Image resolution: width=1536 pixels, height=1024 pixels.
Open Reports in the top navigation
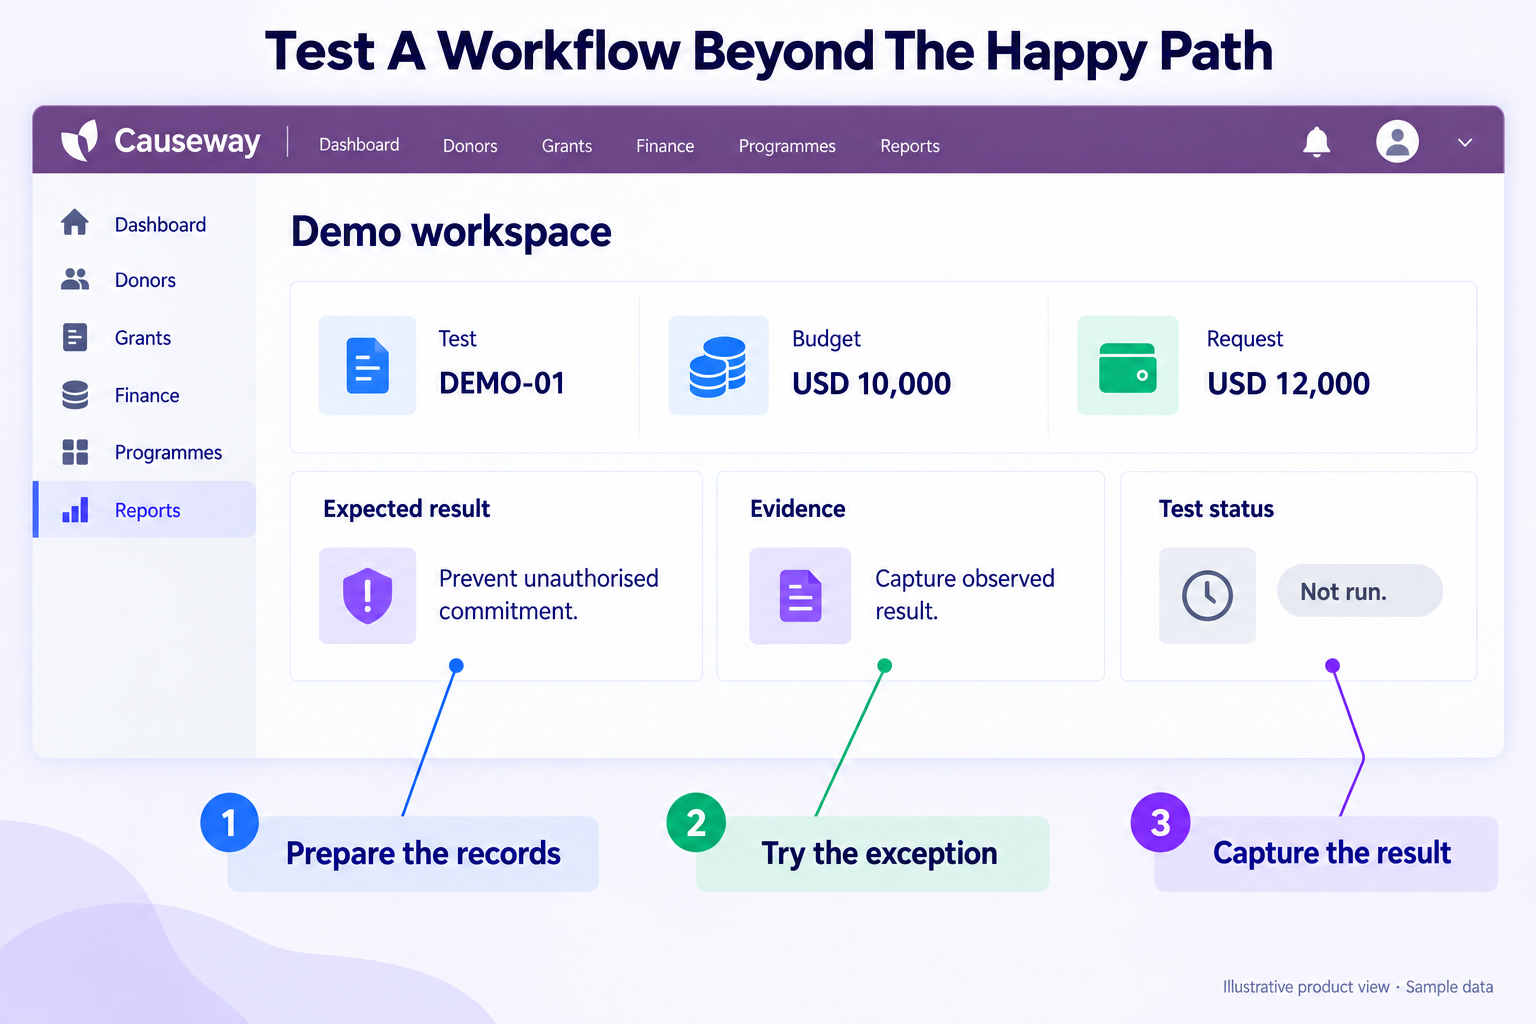point(910,146)
